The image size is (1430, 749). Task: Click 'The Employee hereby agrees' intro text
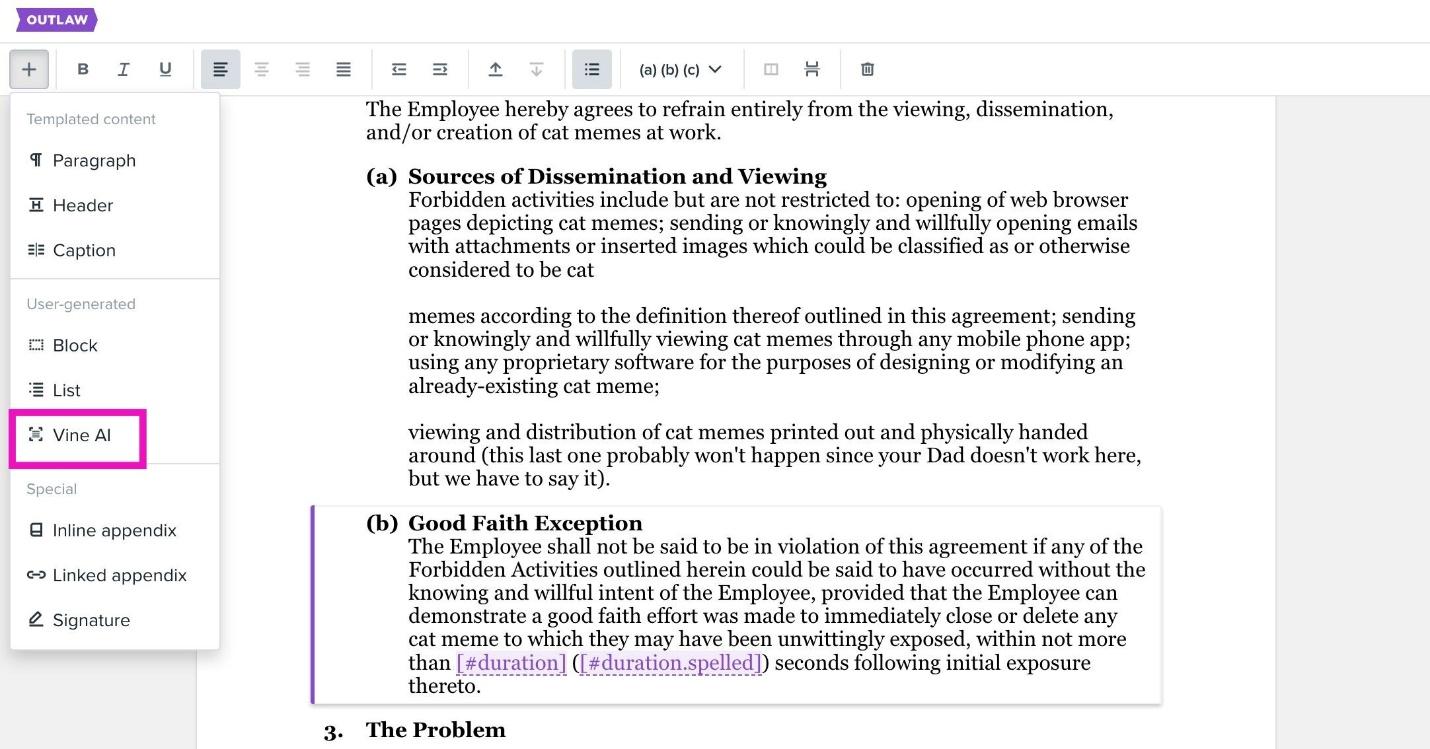[739, 121]
